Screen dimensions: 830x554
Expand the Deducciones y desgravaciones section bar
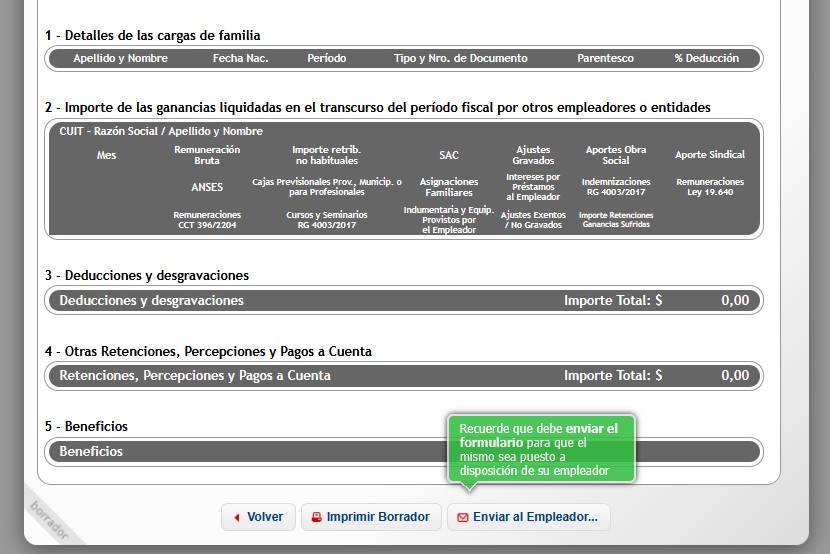pyautogui.click(x=300, y=300)
